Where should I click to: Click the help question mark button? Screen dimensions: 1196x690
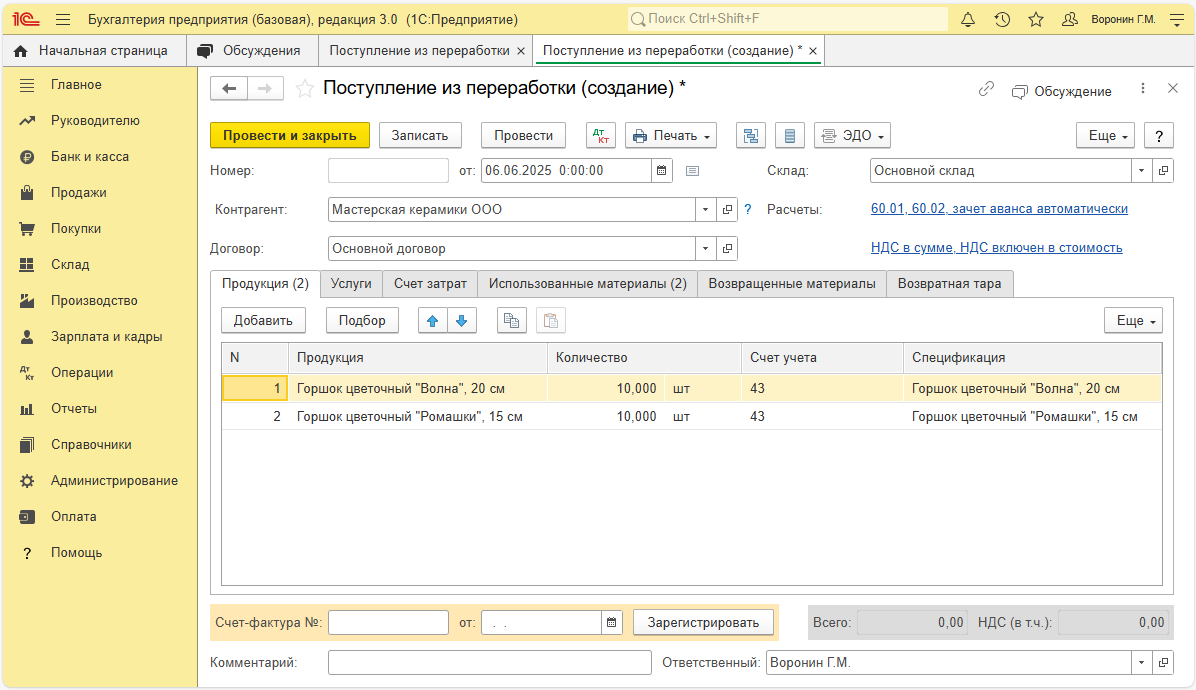(x=1159, y=136)
